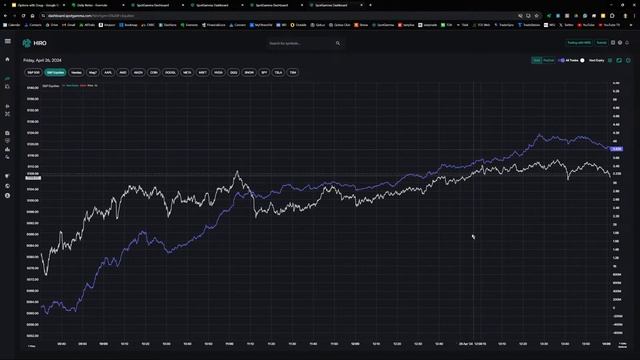
Task: Choose the QQQ symbol chip
Action: pos(233,73)
